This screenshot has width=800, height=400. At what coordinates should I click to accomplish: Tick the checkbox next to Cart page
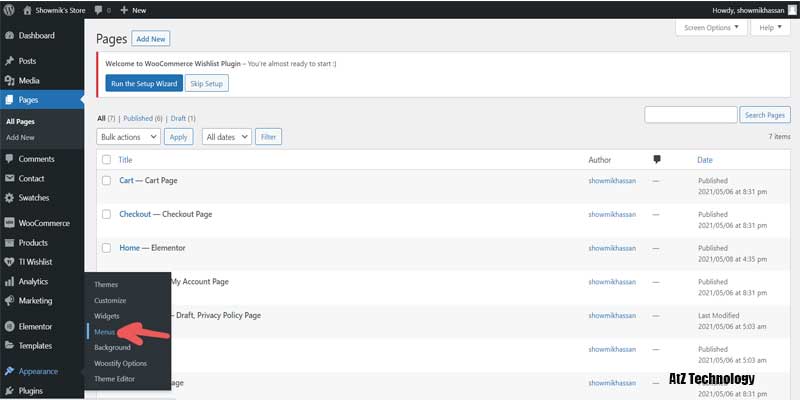(x=106, y=180)
